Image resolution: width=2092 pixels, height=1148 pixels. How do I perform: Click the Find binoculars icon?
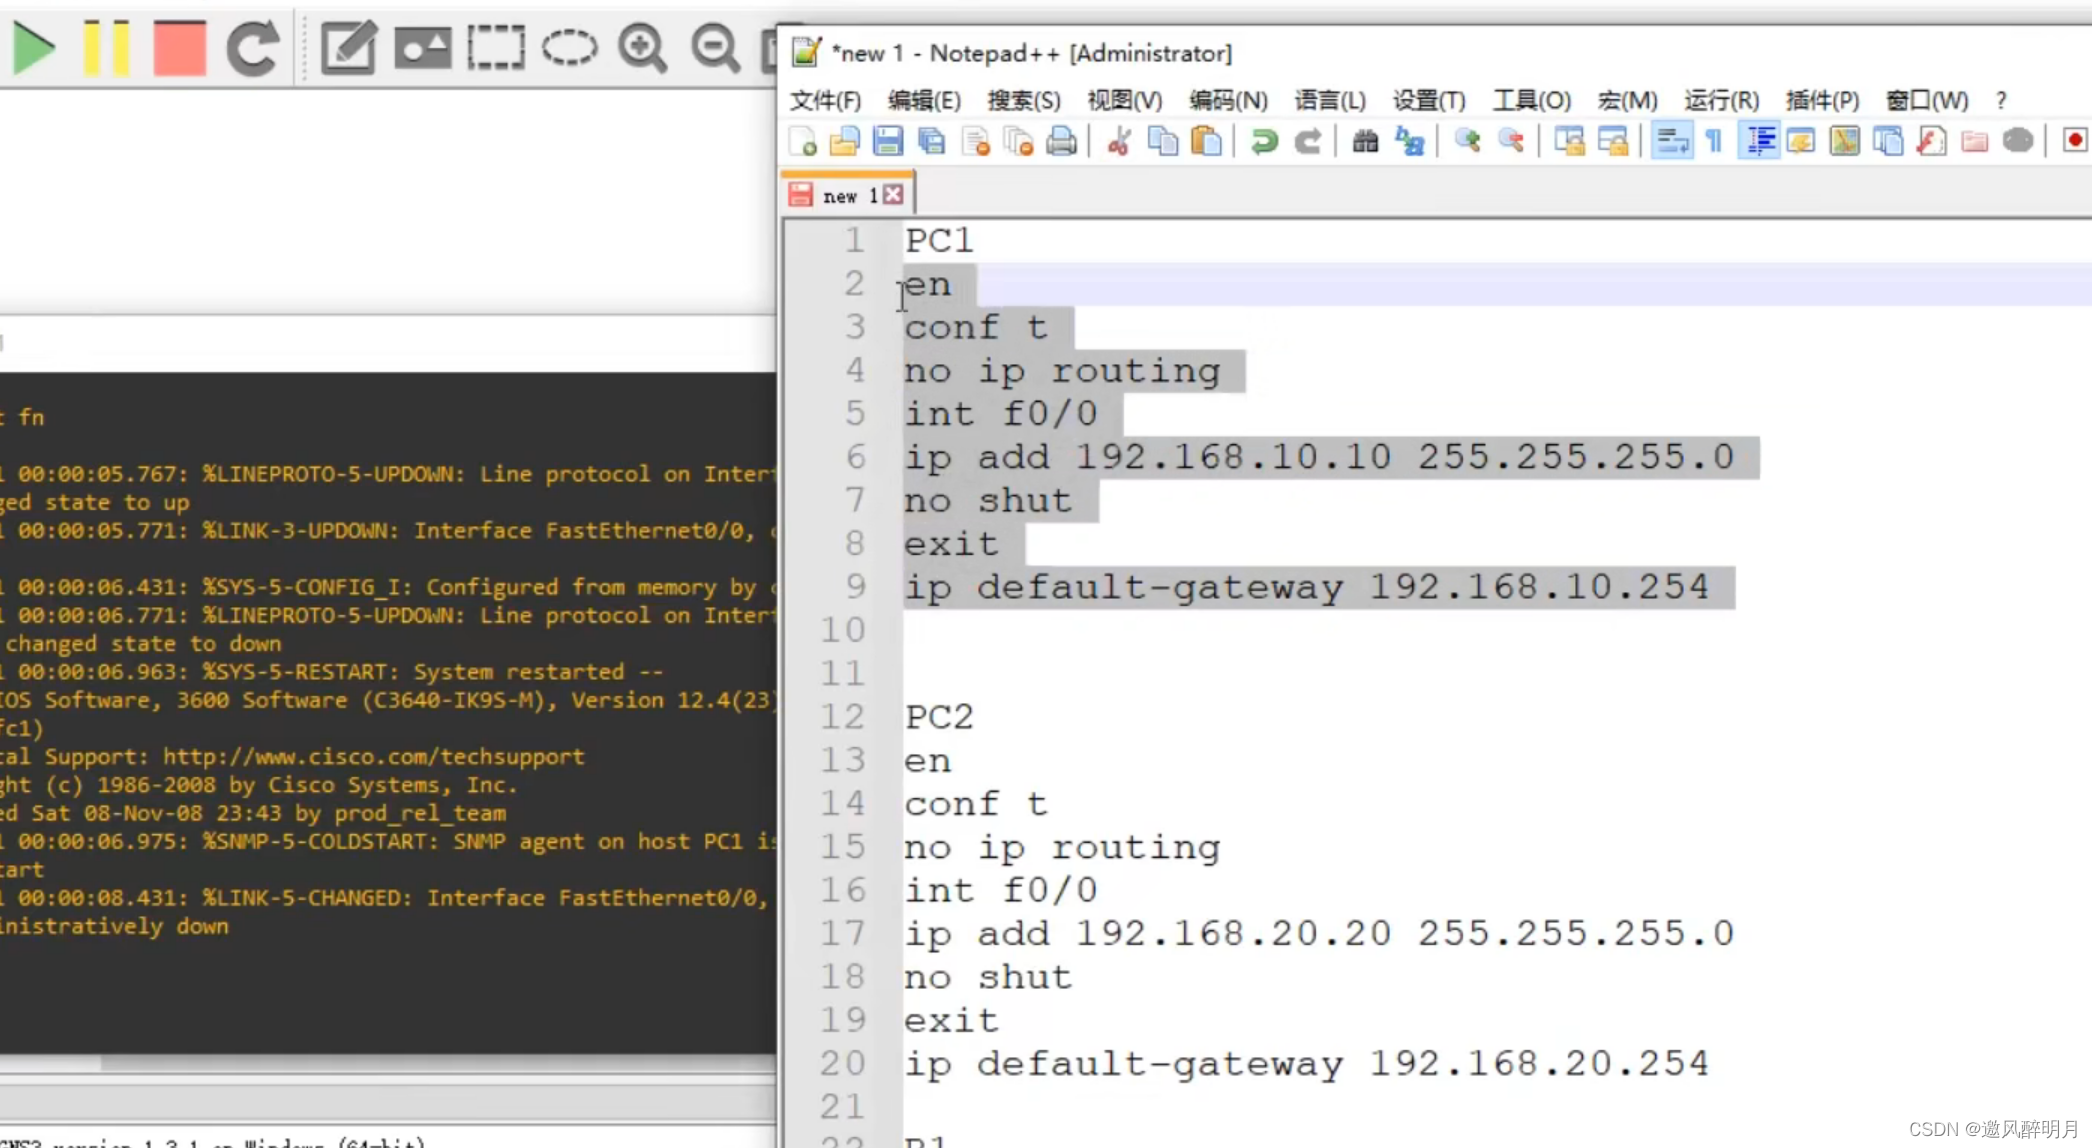(x=1365, y=141)
